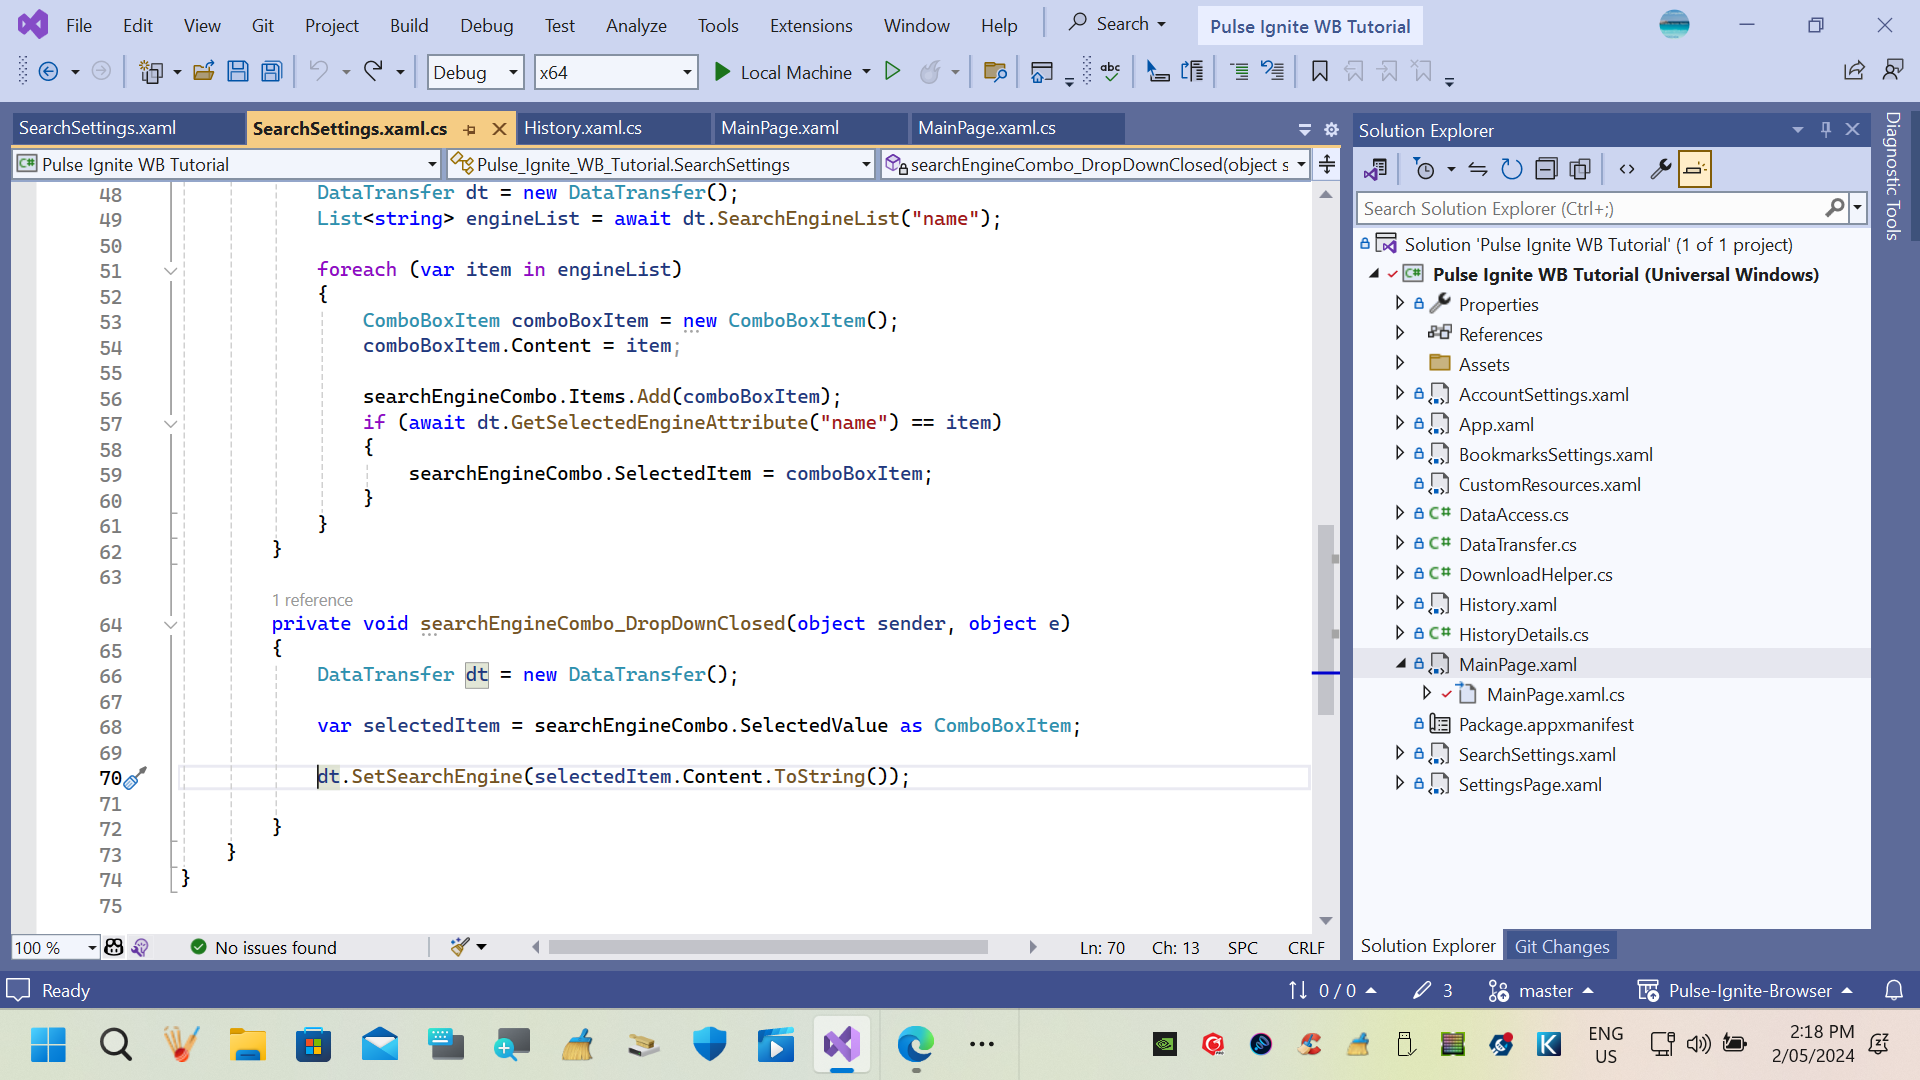Screen dimensions: 1920x1080
Task: Click the Save All toolbar icon
Action: pyautogui.click(x=271, y=72)
